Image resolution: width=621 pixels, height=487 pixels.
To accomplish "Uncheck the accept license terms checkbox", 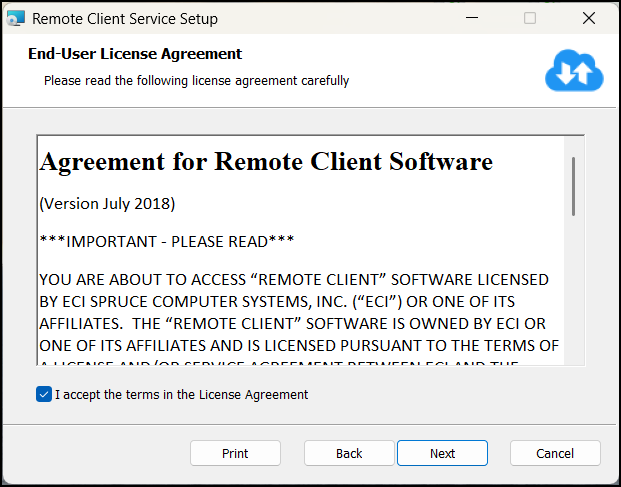I will point(44,394).
